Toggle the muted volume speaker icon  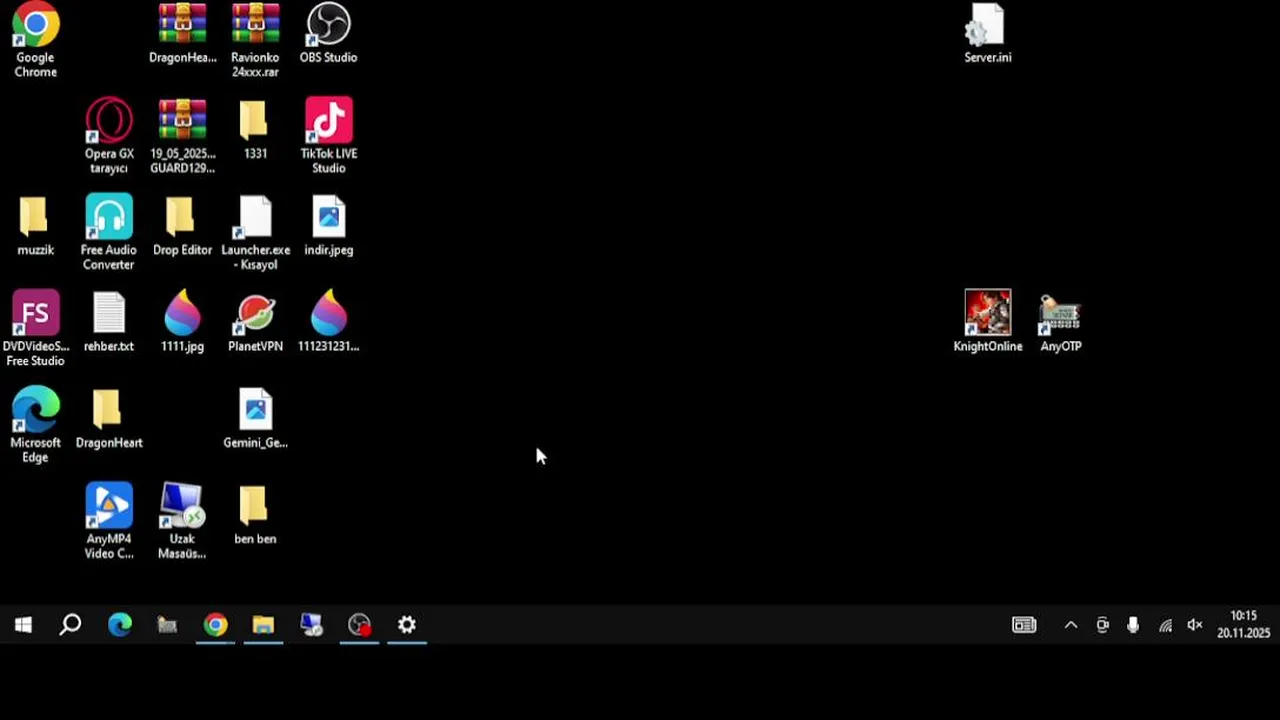tap(1195, 625)
